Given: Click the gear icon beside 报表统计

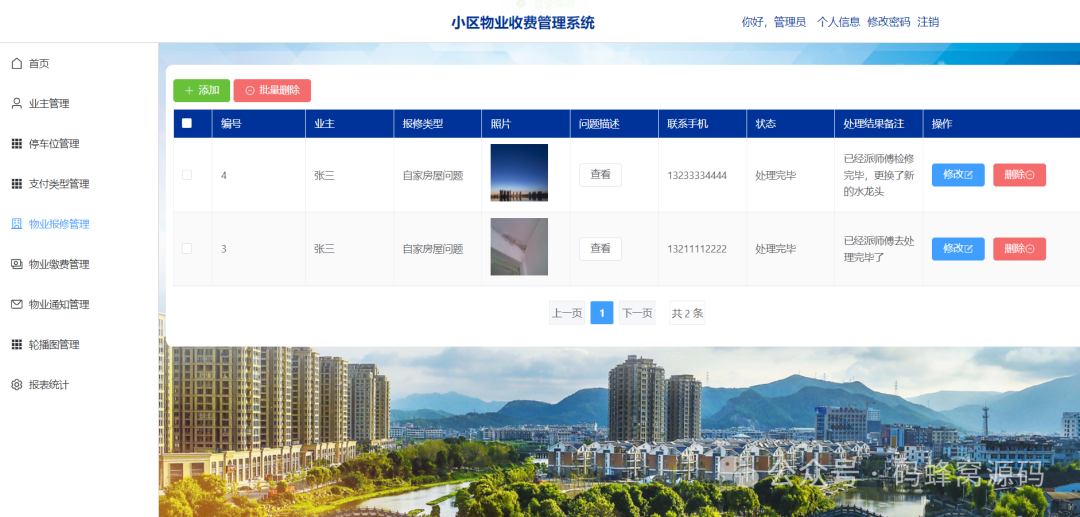Looking at the screenshot, I should (17, 385).
